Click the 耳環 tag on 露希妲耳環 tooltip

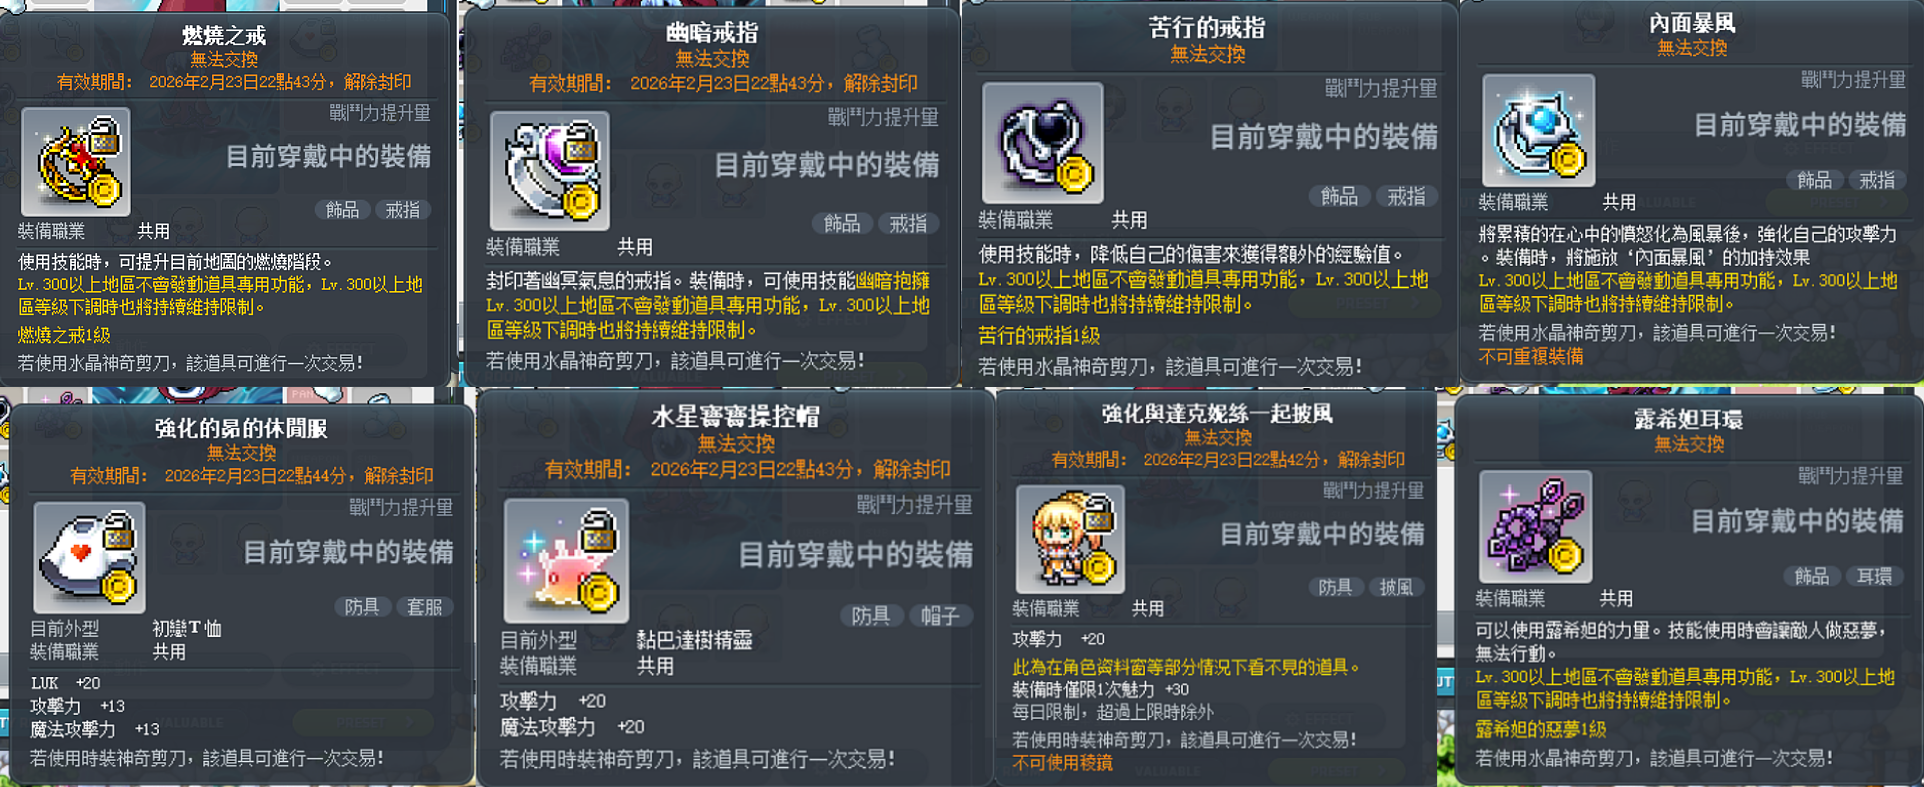1874,576
